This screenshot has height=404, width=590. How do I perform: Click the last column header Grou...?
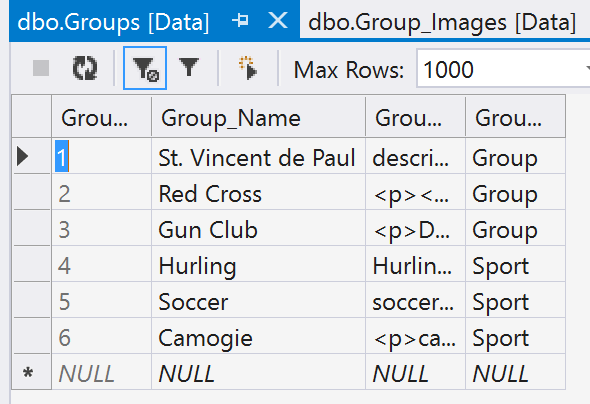point(515,118)
